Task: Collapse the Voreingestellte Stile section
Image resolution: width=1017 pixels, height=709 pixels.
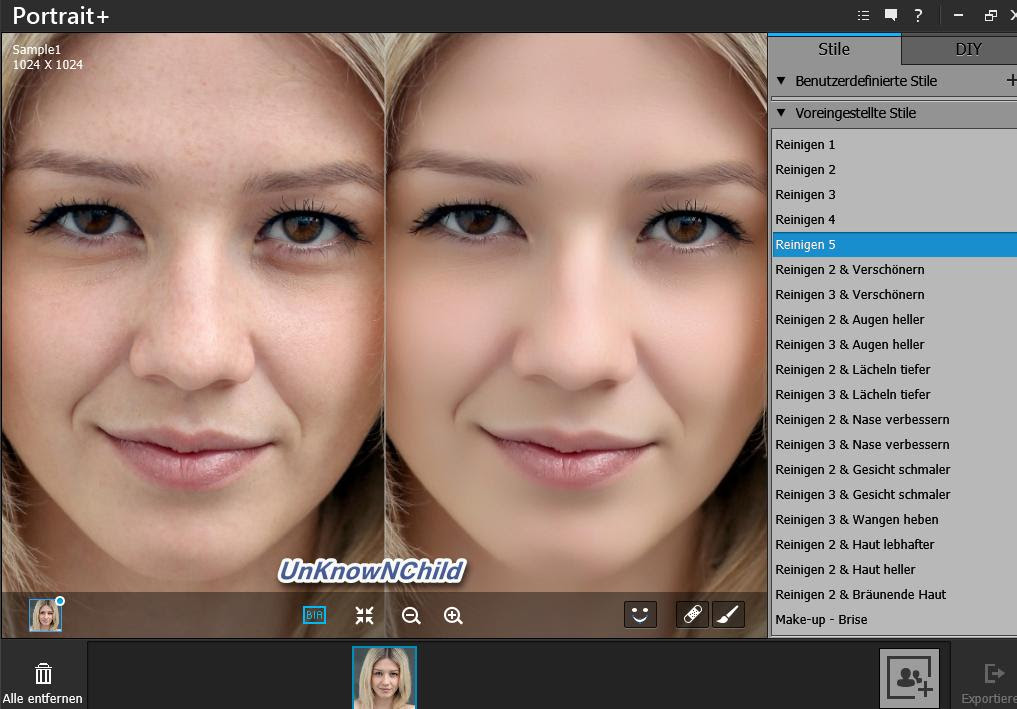Action: point(782,113)
